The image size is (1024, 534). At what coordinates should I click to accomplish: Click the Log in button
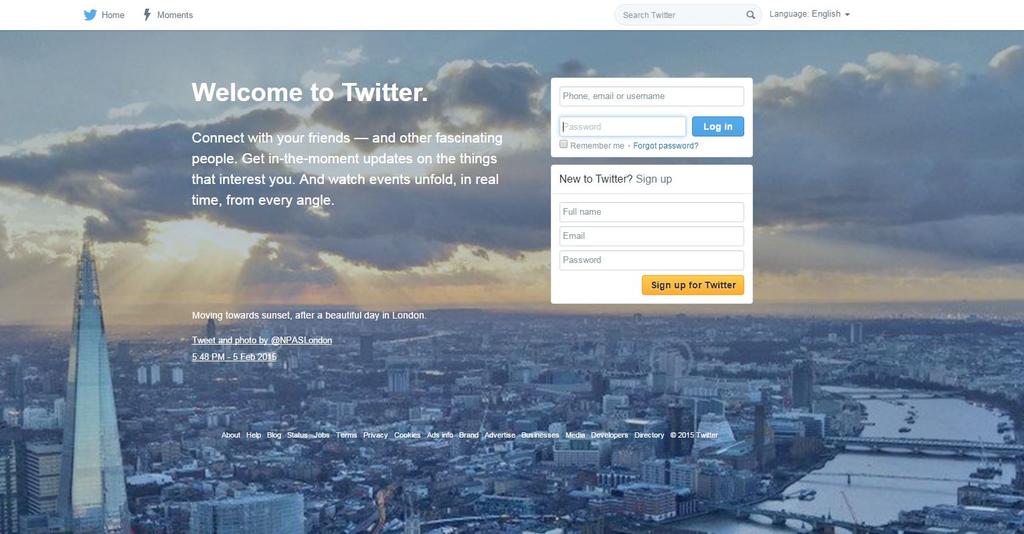click(x=718, y=127)
